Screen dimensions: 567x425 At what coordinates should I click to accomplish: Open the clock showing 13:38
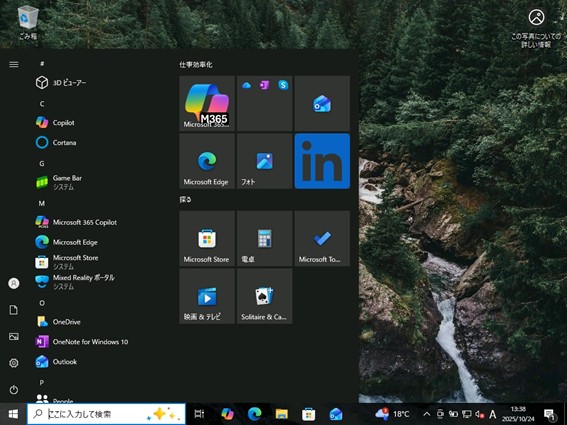(518, 414)
